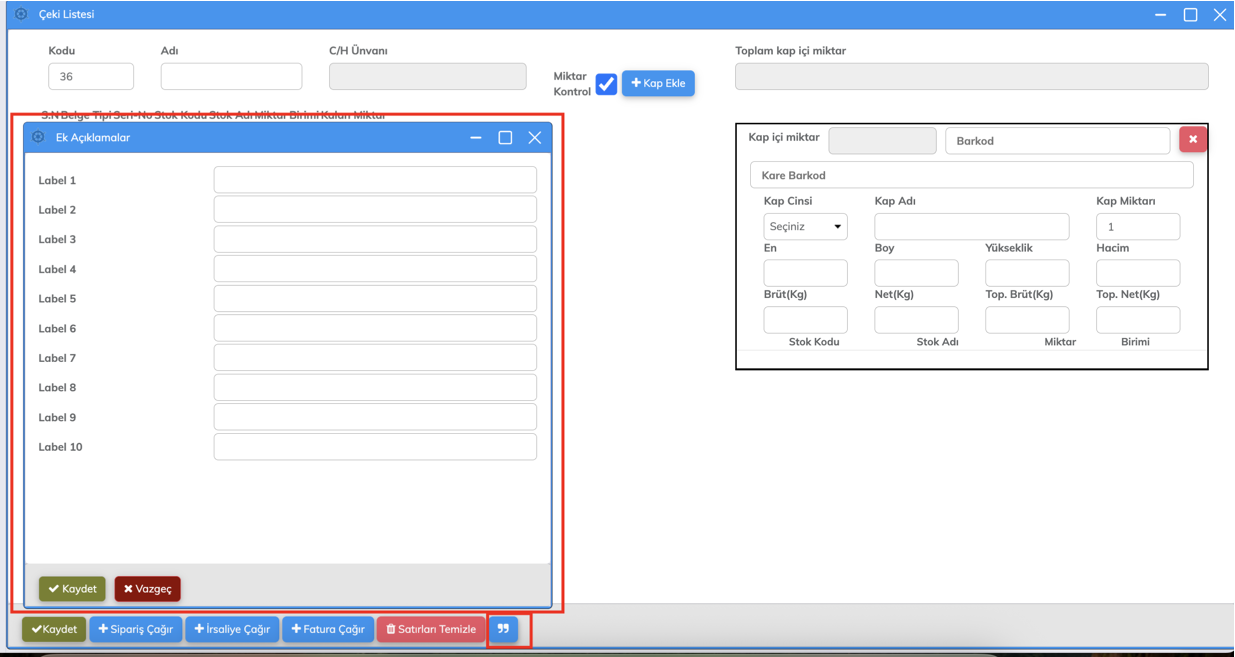Click the red X remove container button
1235x657 pixels.
pyautogui.click(x=1192, y=140)
